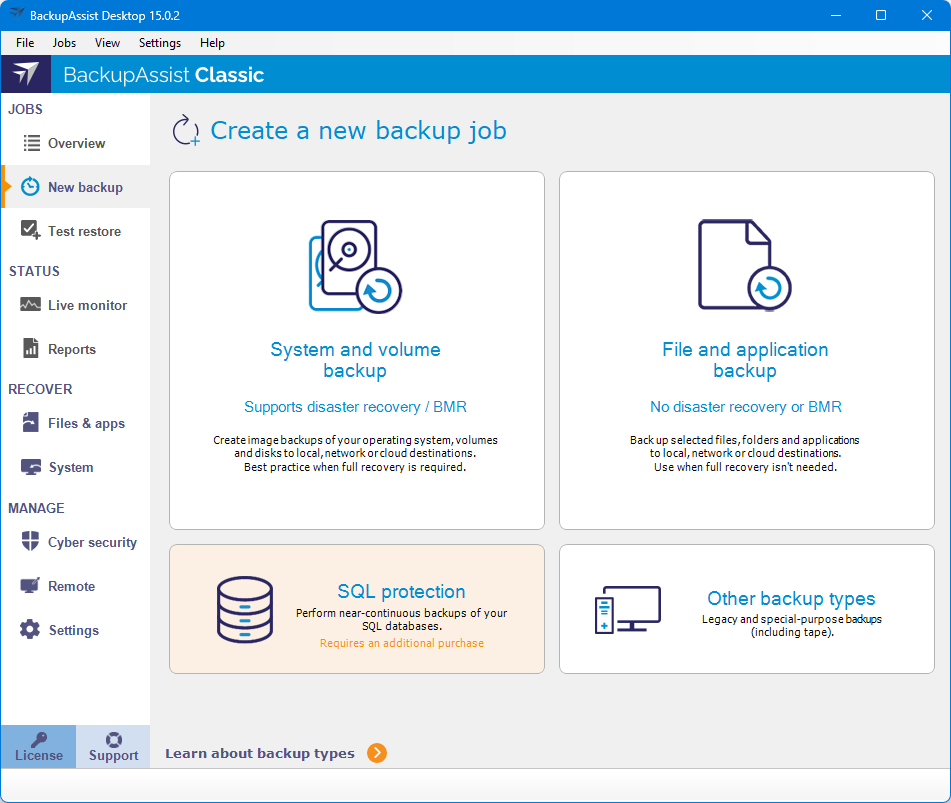This screenshot has height=803, width=951.
Task: Open the File menu
Action: click(25, 43)
